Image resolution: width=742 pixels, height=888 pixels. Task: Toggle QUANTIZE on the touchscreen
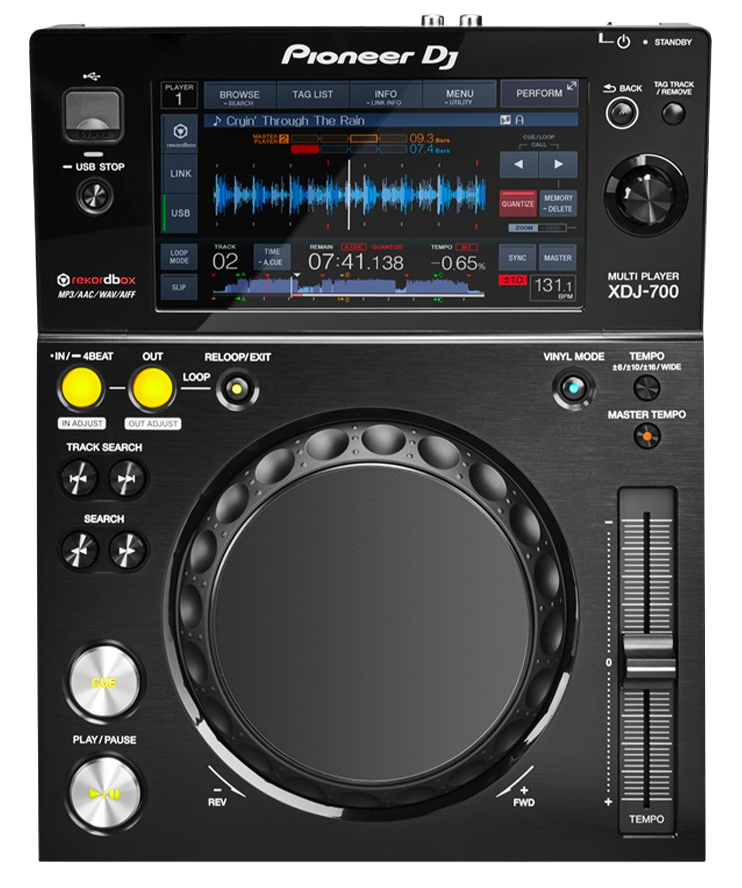point(518,204)
